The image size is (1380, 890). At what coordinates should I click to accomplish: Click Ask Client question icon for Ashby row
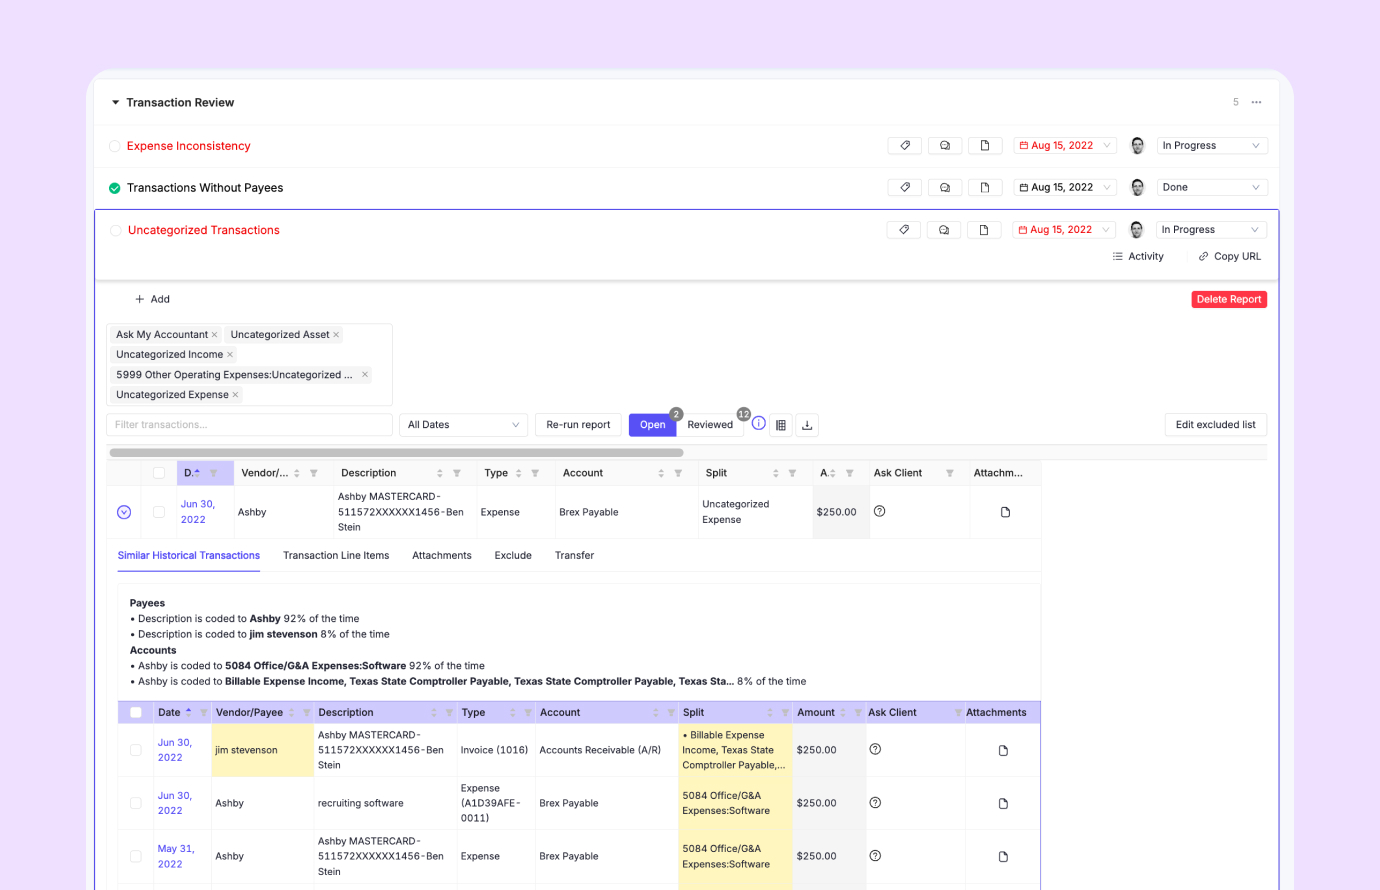click(x=880, y=511)
